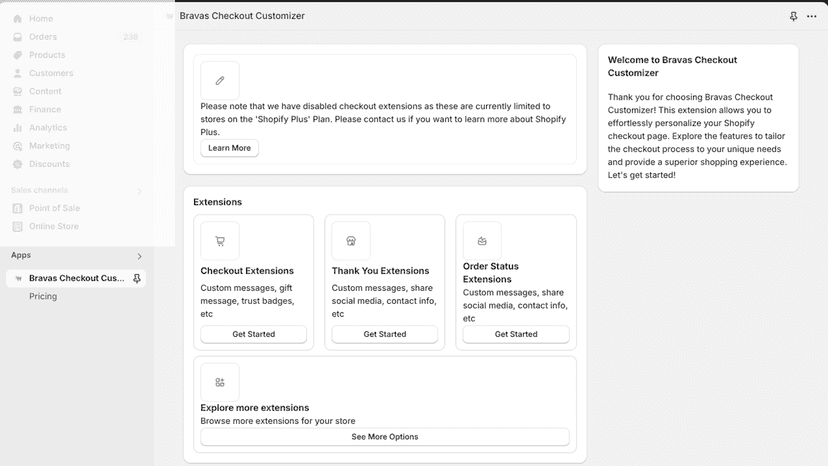The height and width of the screenshot is (466, 828).
Task: Click the Products tag icon
Action: (x=17, y=55)
